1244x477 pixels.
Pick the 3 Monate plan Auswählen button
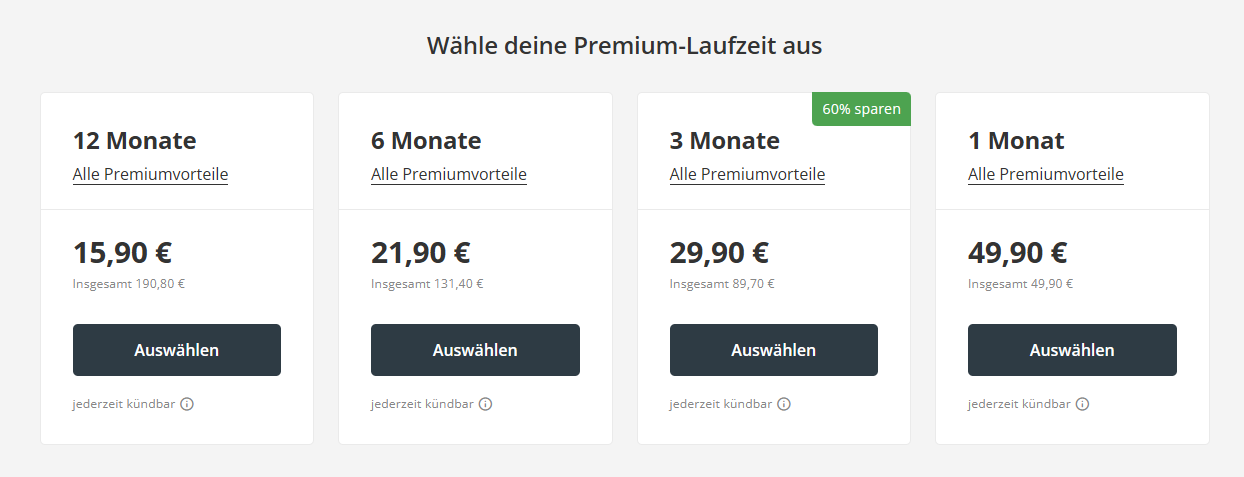point(774,350)
